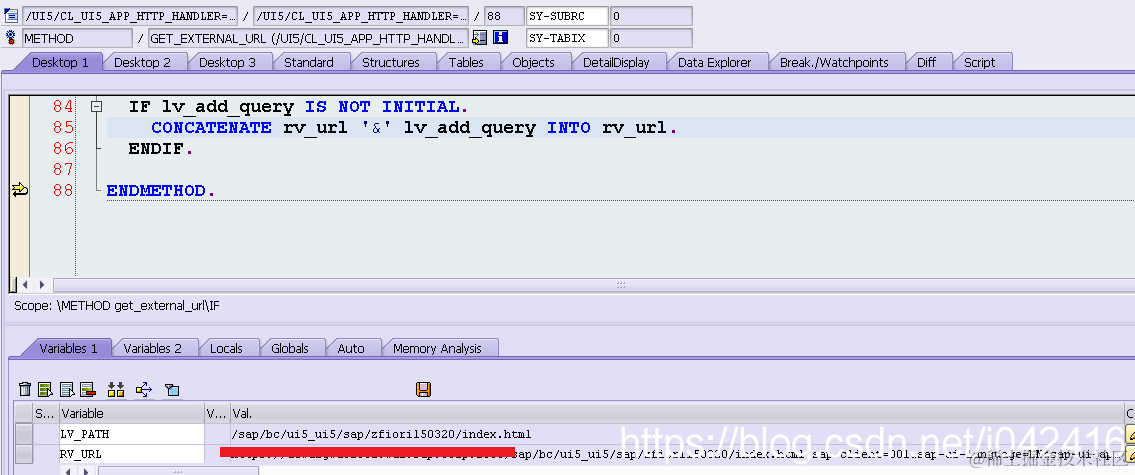Click the yellow box with blue arrows icon
The width and height of the screenshot is (1135, 475).
(143, 390)
